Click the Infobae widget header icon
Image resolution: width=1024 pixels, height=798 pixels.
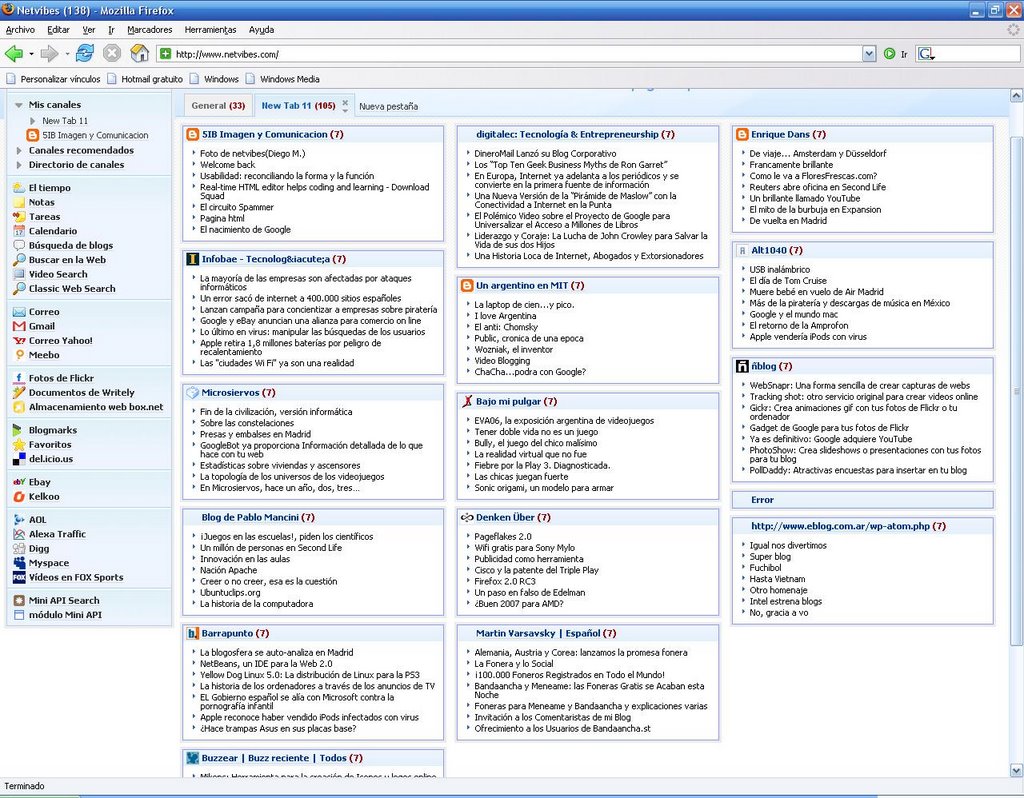(193, 259)
